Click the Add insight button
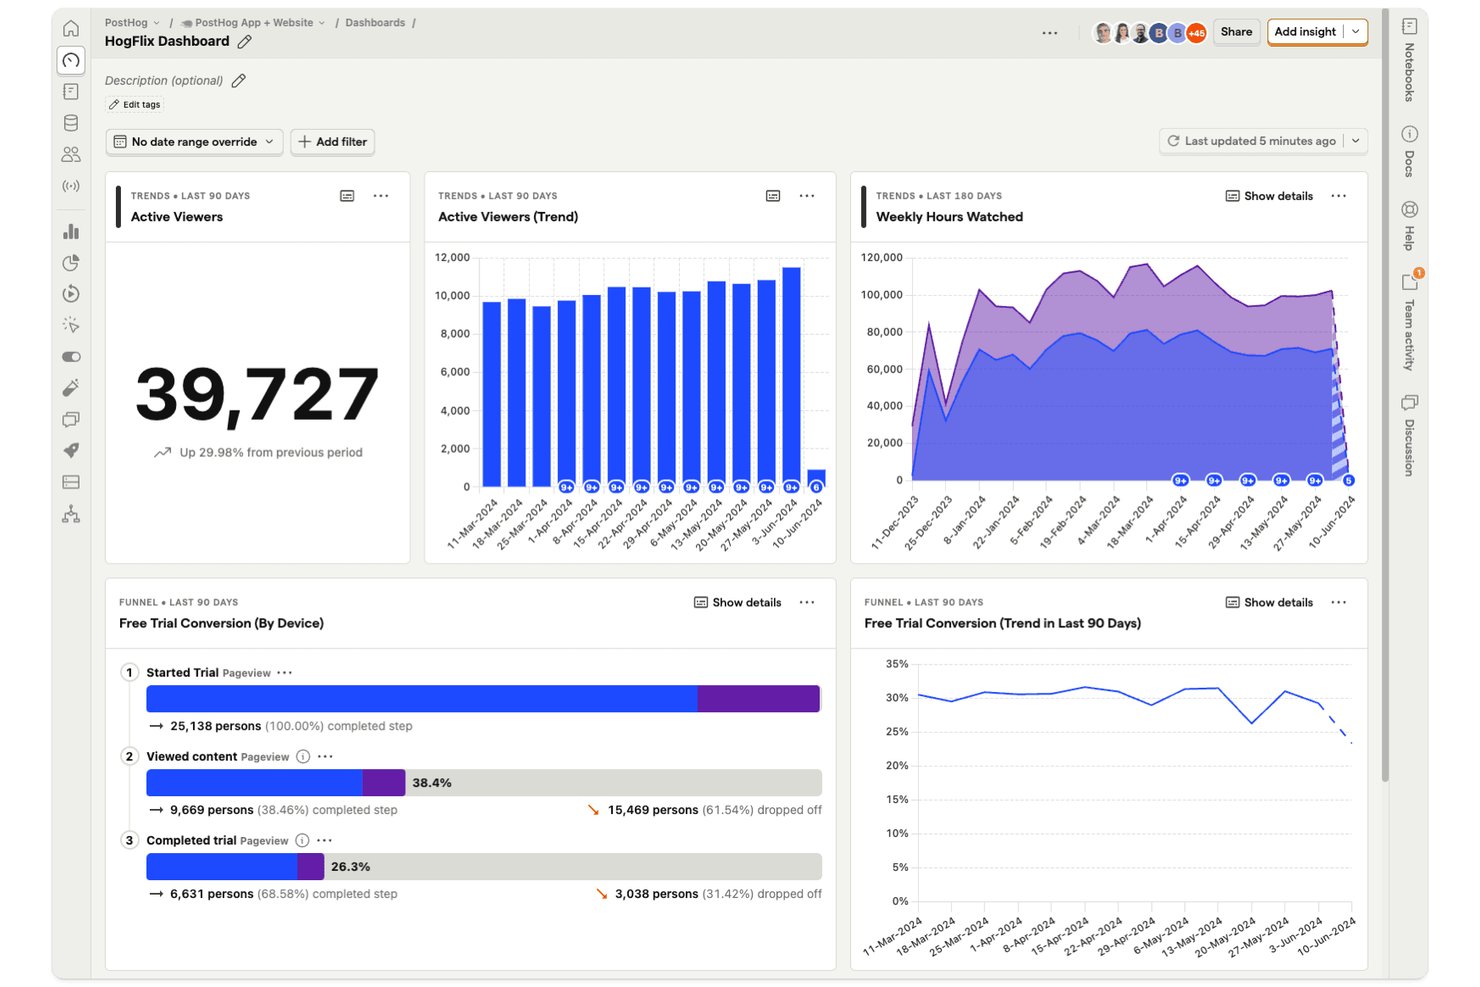The width and height of the screenshot is (1480, 987). (x=1305, y=32)
